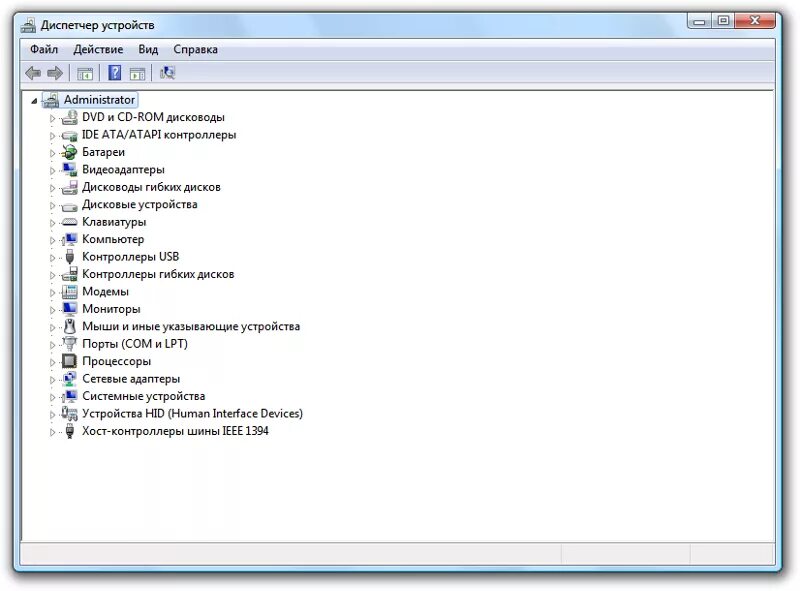800x591 pixels.
Task: Open Help via the blue question-mark icon
Action: 115,73
